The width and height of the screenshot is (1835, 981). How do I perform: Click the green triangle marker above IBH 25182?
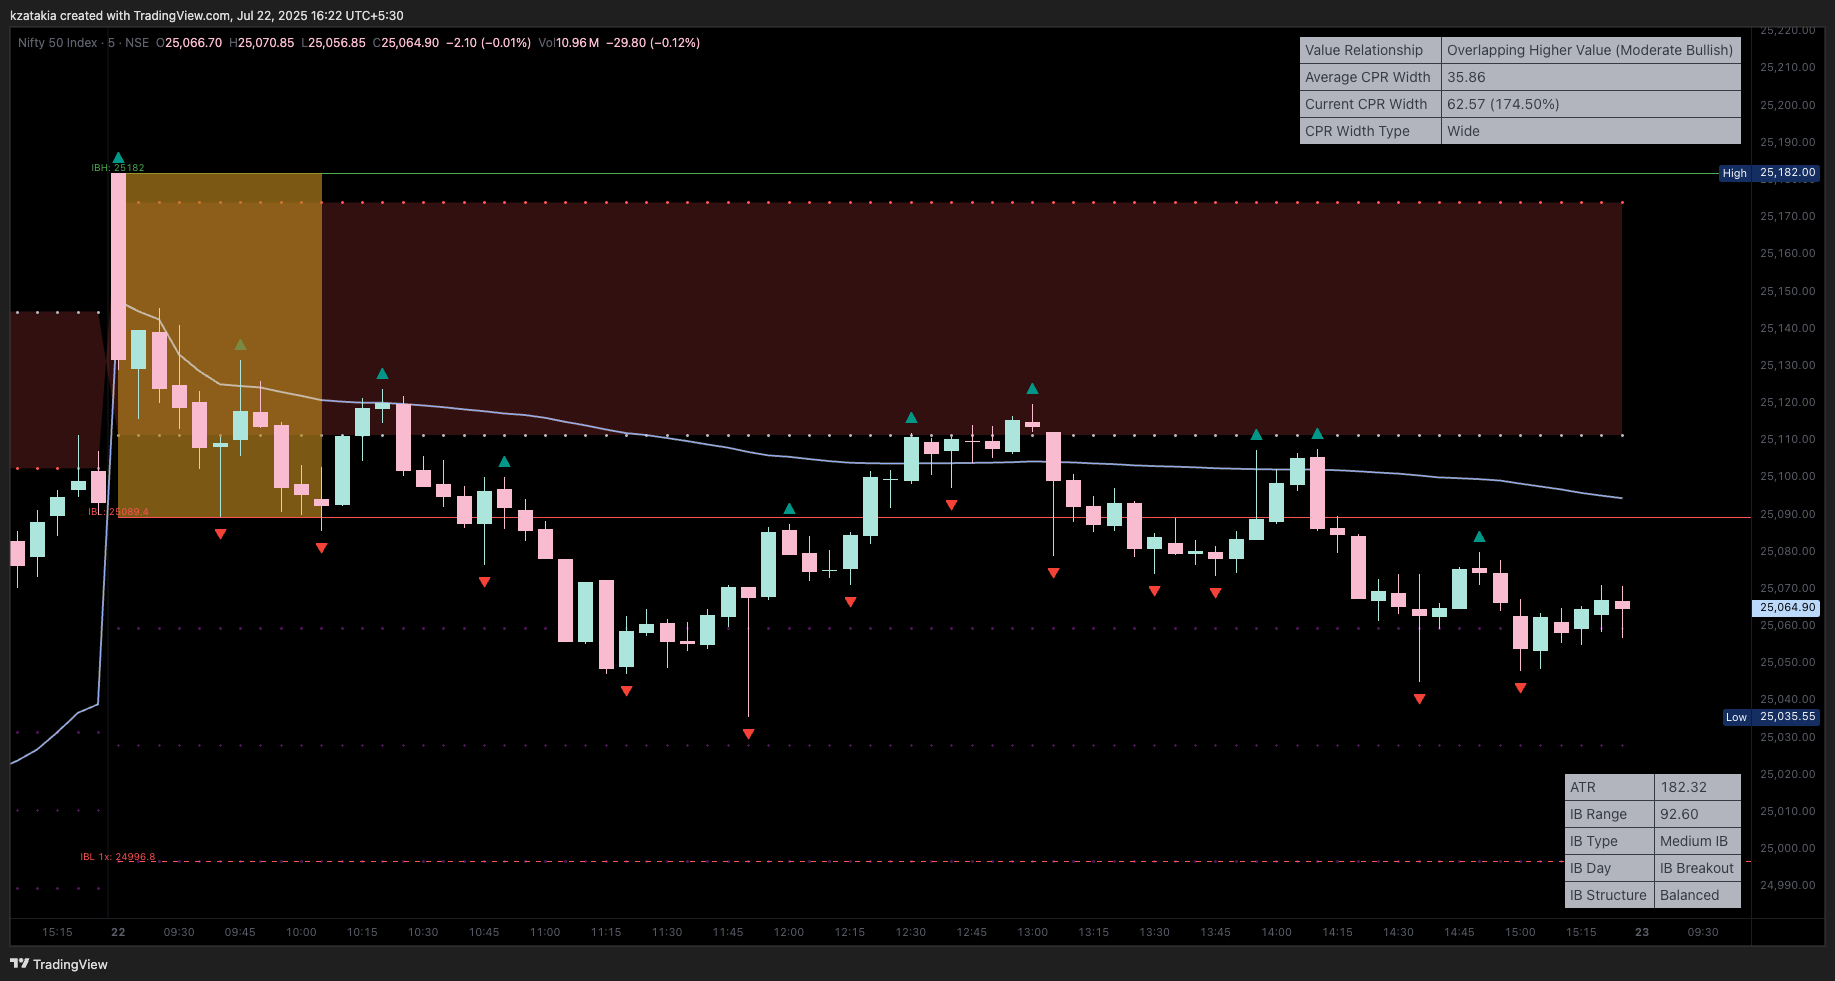pyautogui.click(x=118, y=158)
